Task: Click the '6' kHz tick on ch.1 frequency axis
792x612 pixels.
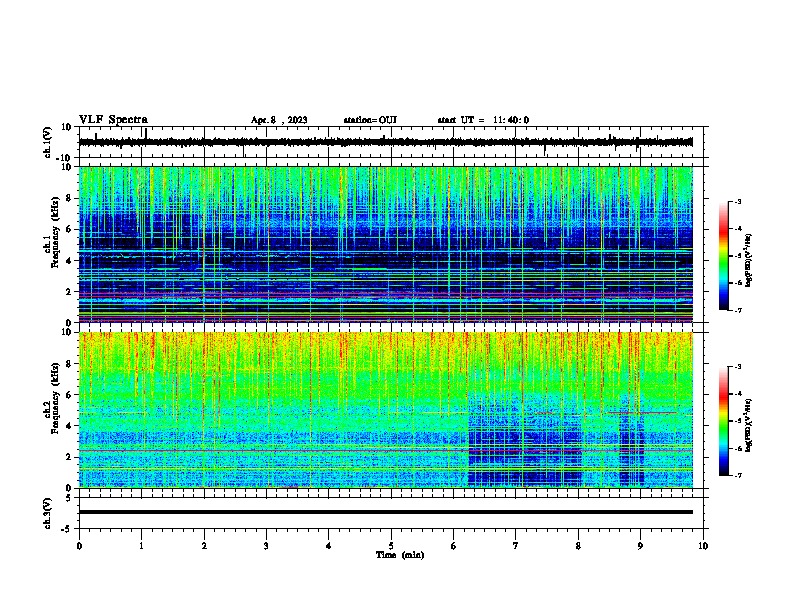Action: [69, 230]
